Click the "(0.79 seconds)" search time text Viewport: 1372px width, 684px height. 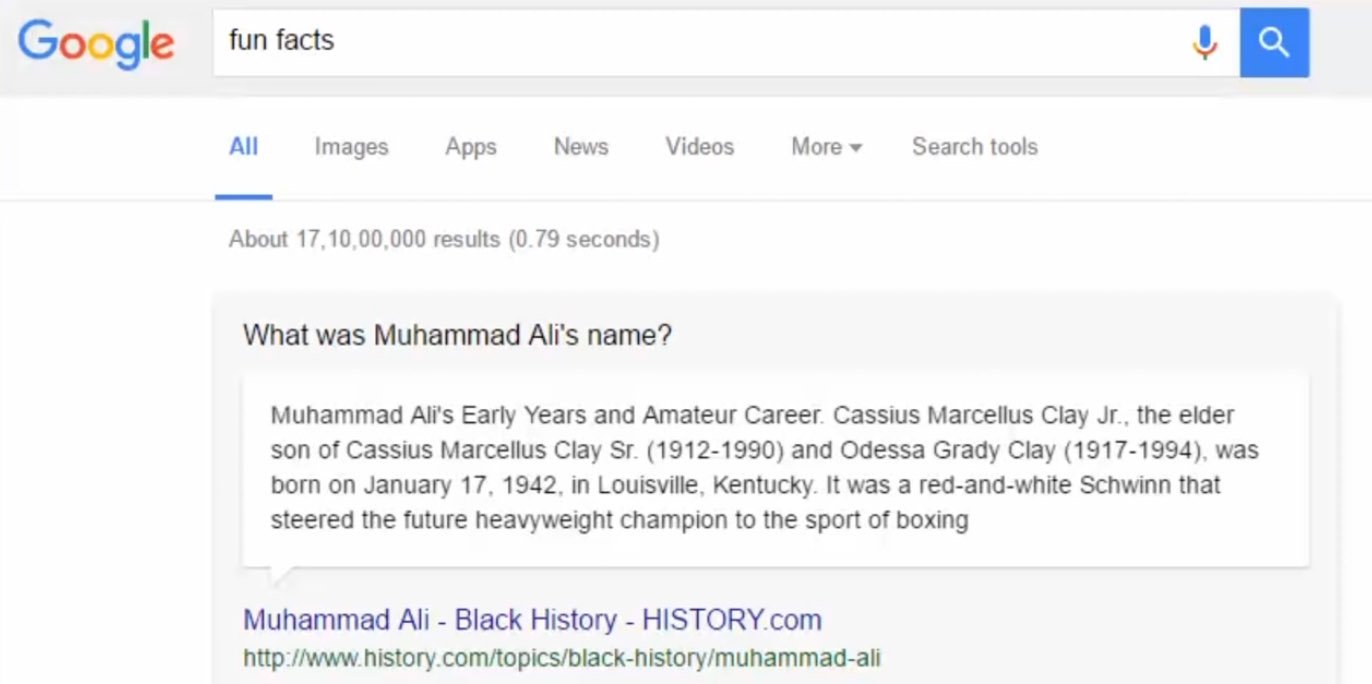pos(584,239)
